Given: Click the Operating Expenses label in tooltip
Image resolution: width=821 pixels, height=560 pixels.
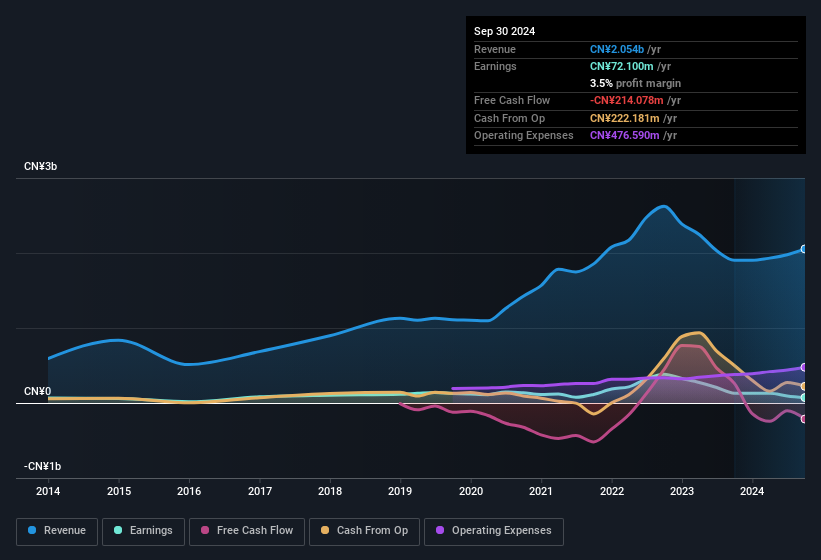Looking at the screenshot, I should pyautogui.click(x=524, y=136).
